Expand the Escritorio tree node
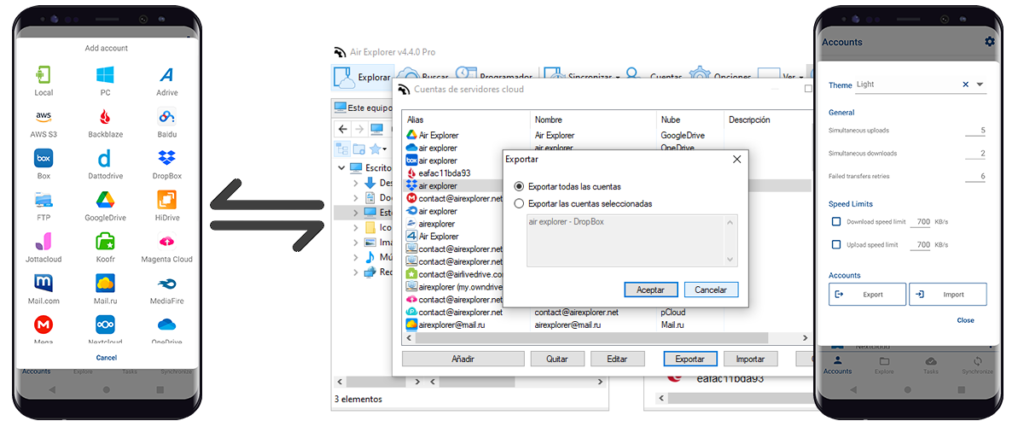 (x=343, y=168)
